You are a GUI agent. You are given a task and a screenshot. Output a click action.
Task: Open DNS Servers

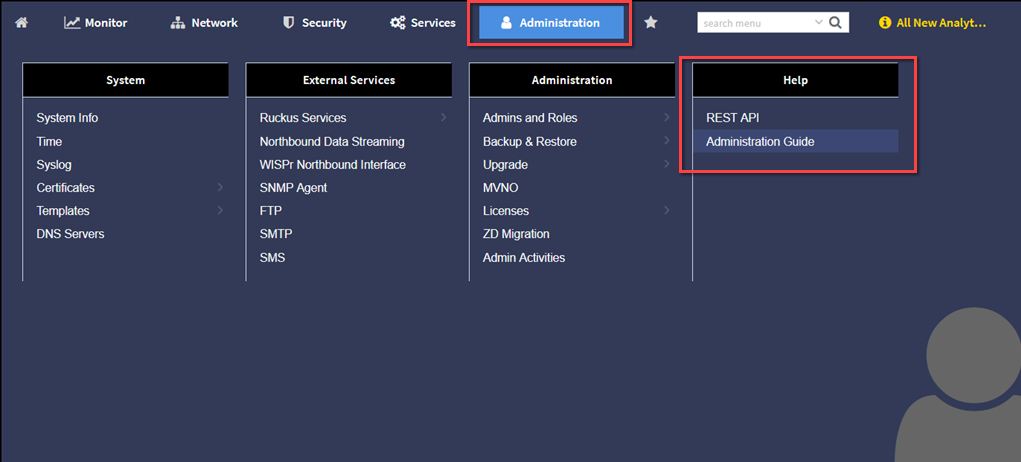tap(70, 234)
